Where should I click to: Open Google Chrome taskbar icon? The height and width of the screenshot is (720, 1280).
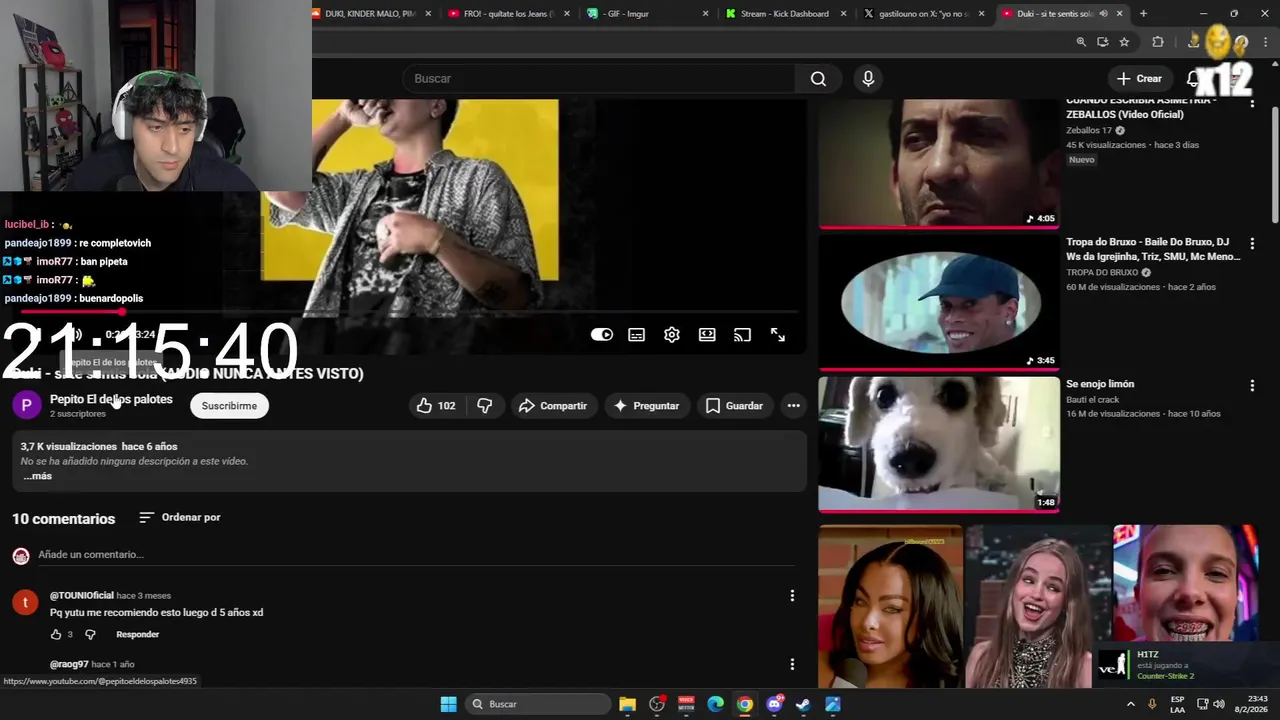point(745,704)
